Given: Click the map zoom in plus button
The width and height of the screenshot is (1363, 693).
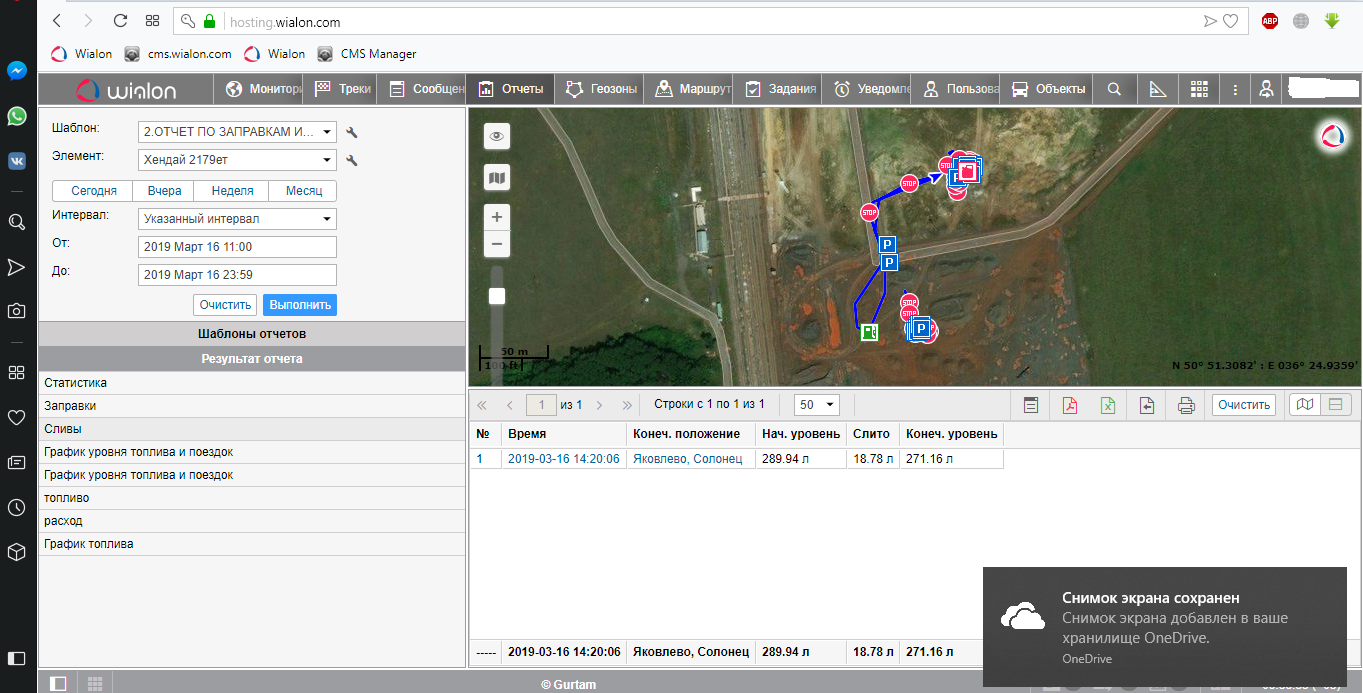Looking at the screenshot, I should pos(497,217).
